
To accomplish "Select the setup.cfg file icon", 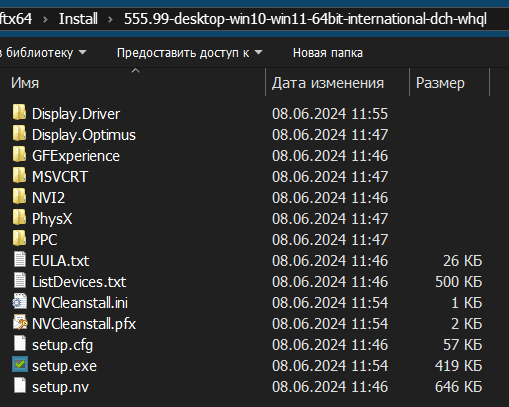I will coord(20,343).
